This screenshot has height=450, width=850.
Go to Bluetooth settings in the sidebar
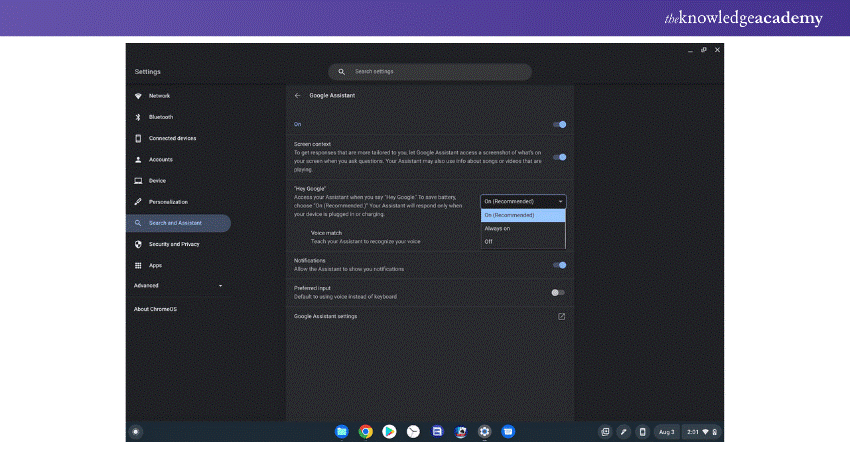coord(161,117)
